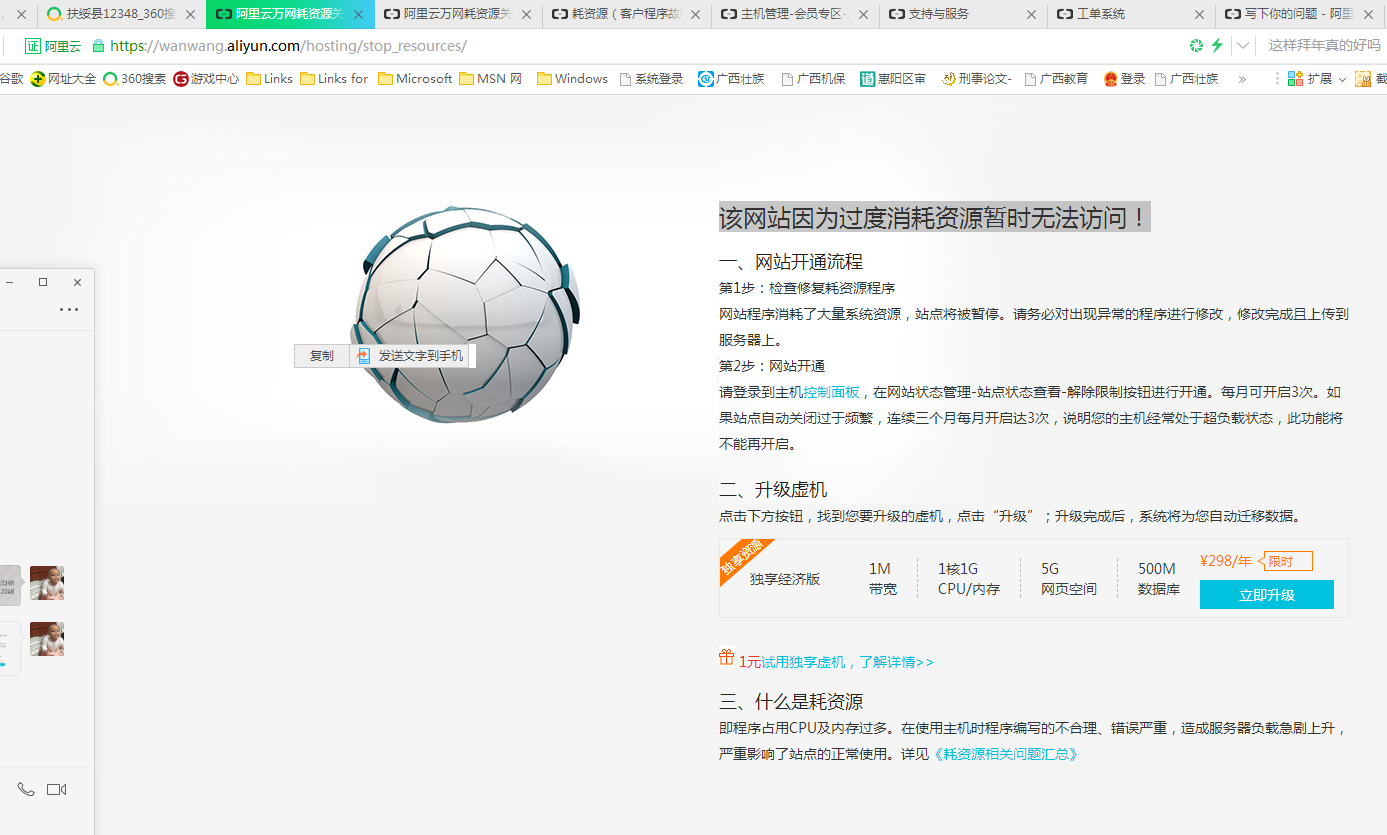Maximize the chat window on the left
Image resolution: width=1387 pixels, height=835 pixels.
tap(43, 283)
